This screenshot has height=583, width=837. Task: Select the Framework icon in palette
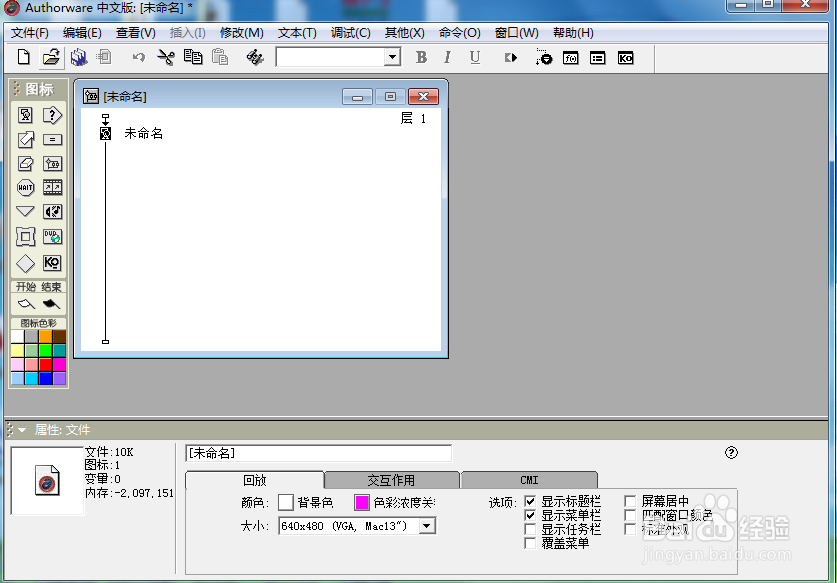tap(25, 237)
